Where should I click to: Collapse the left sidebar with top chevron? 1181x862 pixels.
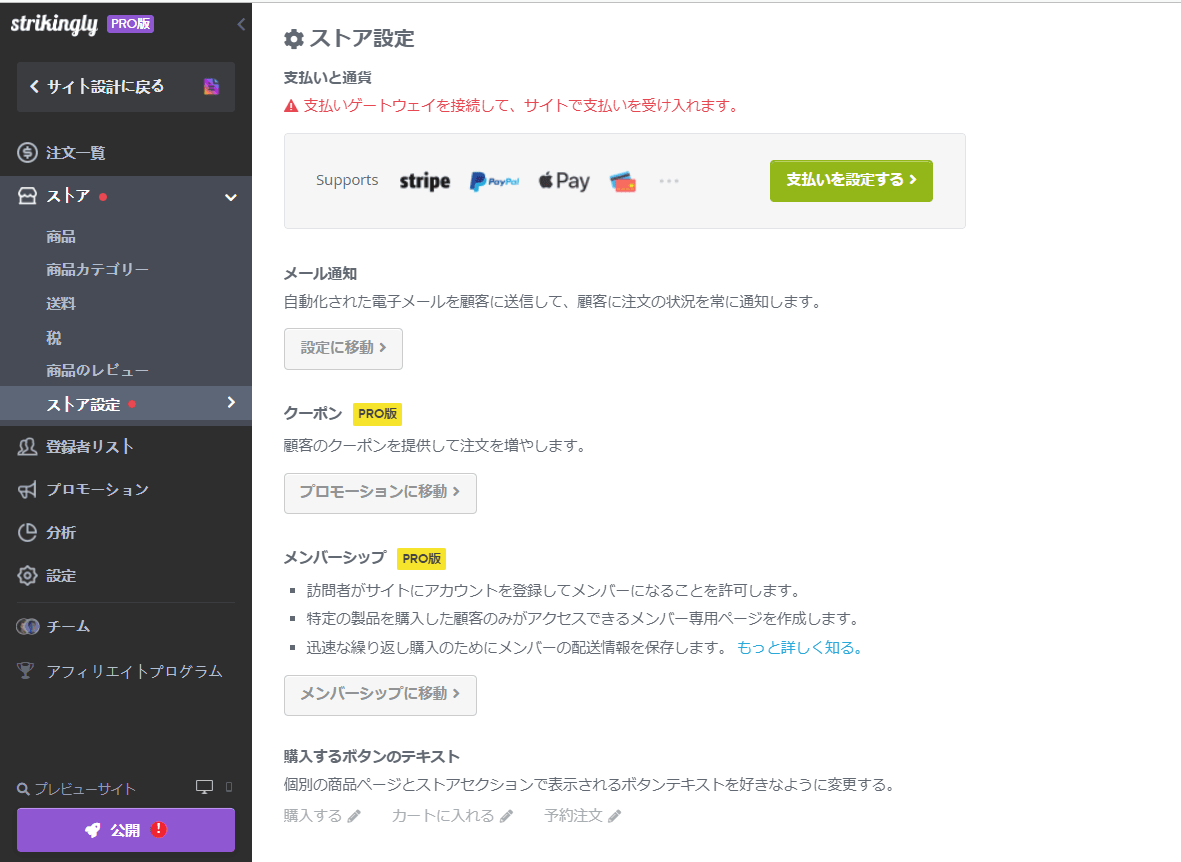(239, 24)
